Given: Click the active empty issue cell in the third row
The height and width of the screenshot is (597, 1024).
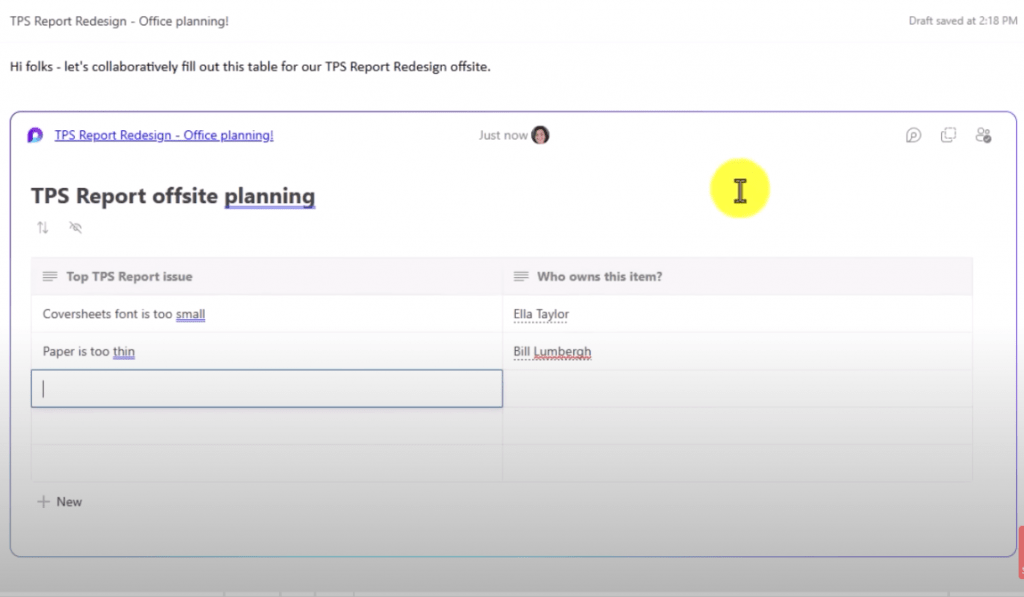Looking at the screenshot, I should [266, 389].
